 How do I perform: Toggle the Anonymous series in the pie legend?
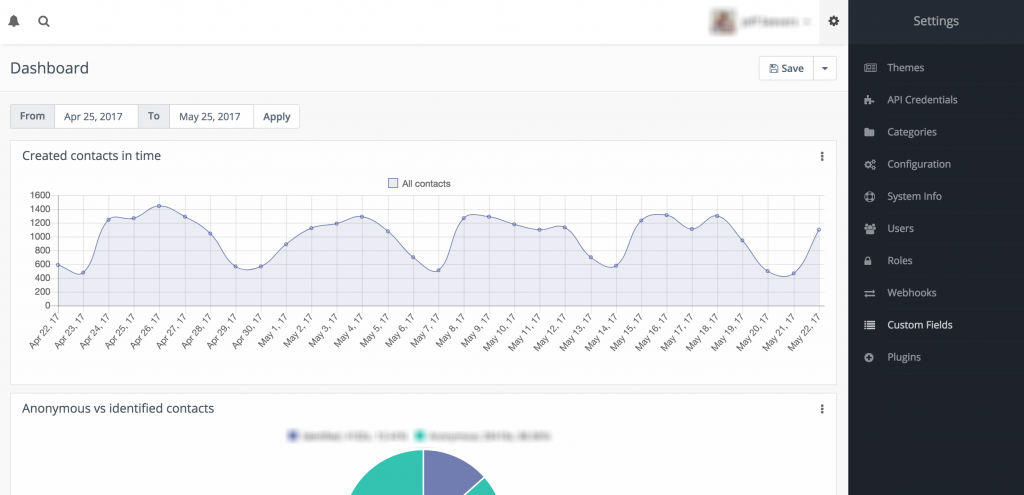tap(421, 436)
